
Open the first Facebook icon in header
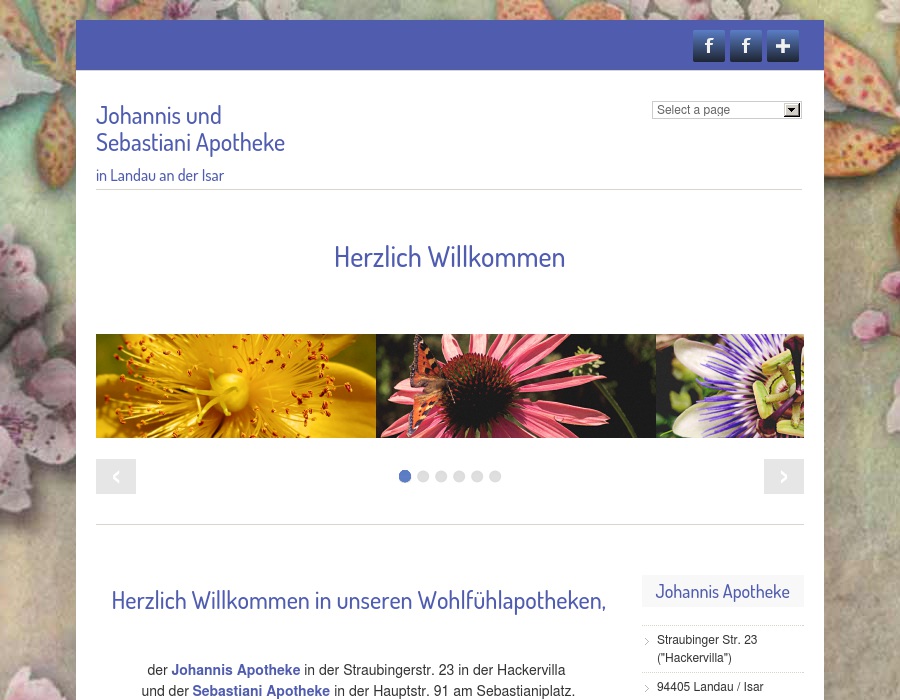[x=709, y=46]
